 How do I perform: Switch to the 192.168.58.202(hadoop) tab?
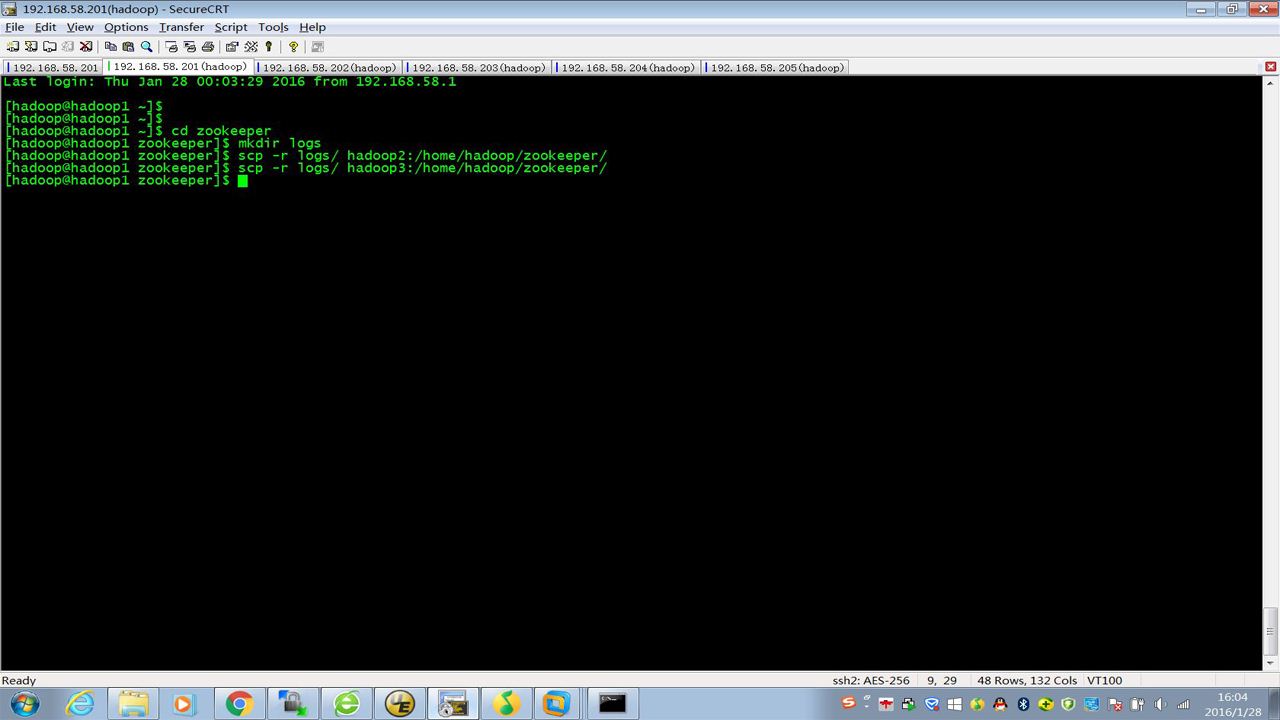tap(327, 68)
